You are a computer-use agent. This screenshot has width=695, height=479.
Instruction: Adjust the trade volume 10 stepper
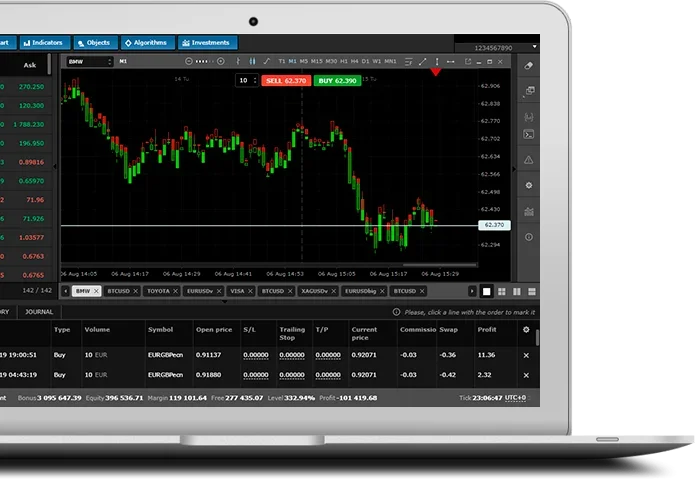(x=254, y=81)
